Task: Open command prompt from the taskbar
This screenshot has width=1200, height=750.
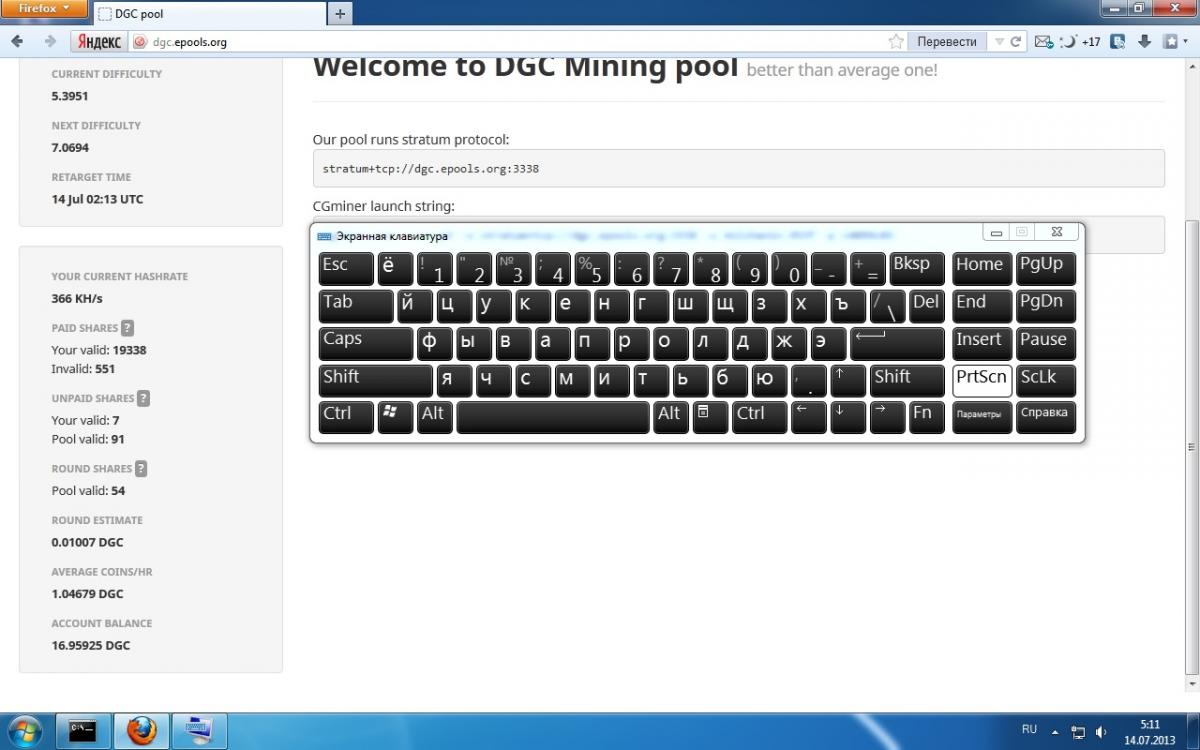Action: coord(82,731)
